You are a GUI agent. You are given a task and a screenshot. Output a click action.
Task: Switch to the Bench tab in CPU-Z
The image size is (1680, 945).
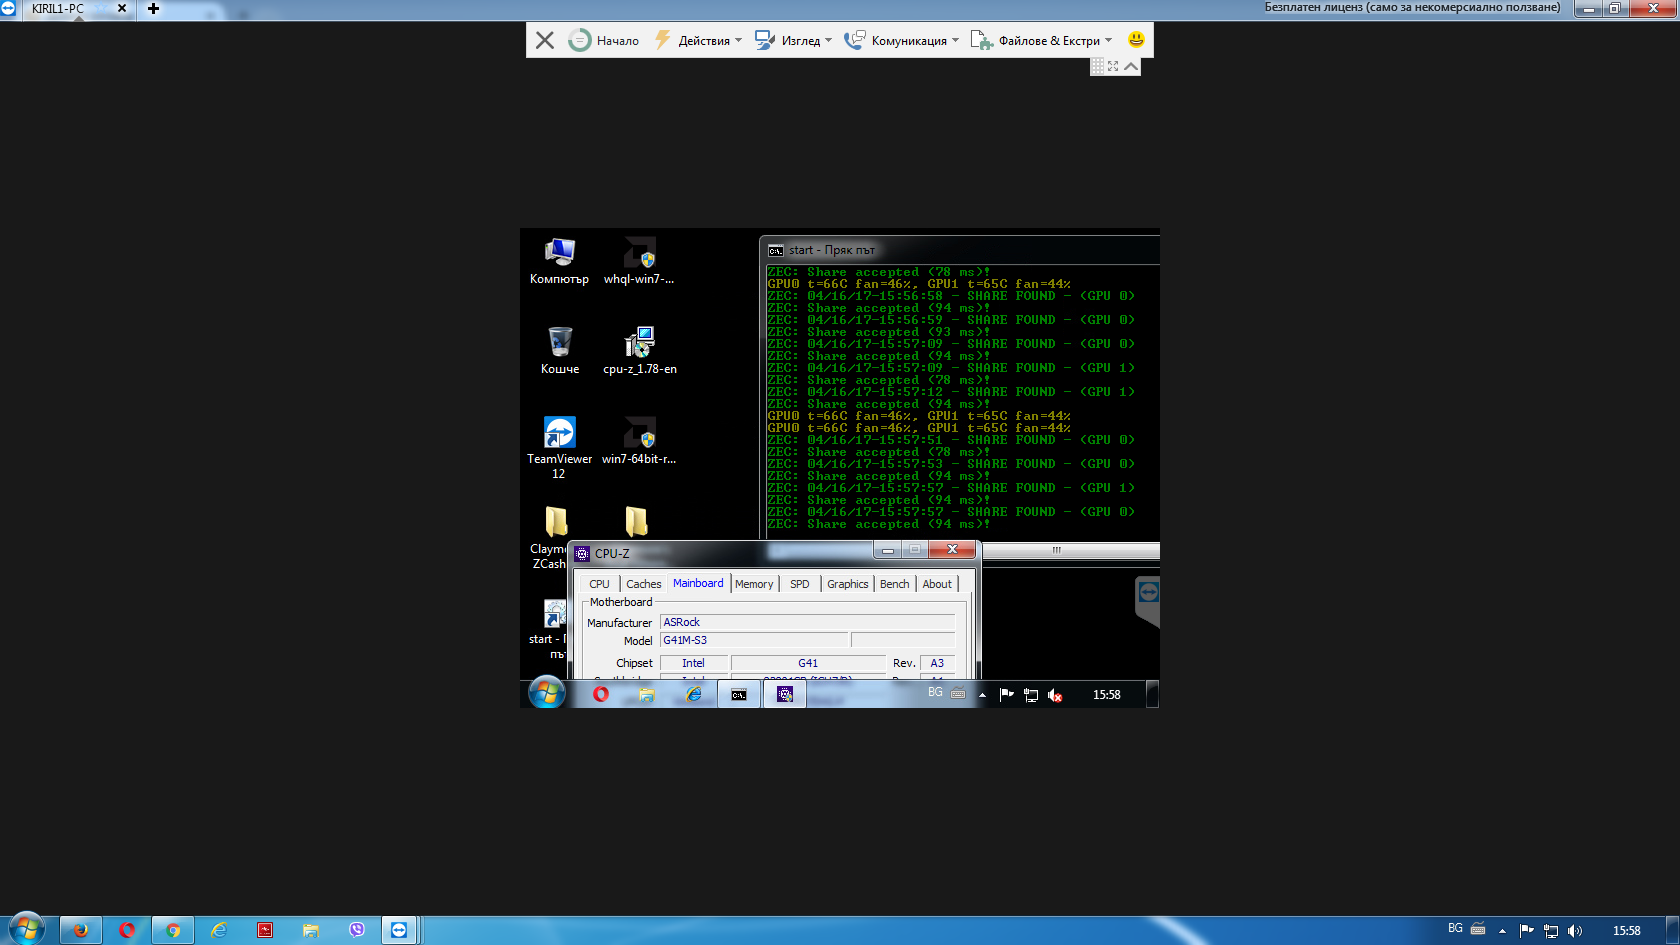click(895, 584)
